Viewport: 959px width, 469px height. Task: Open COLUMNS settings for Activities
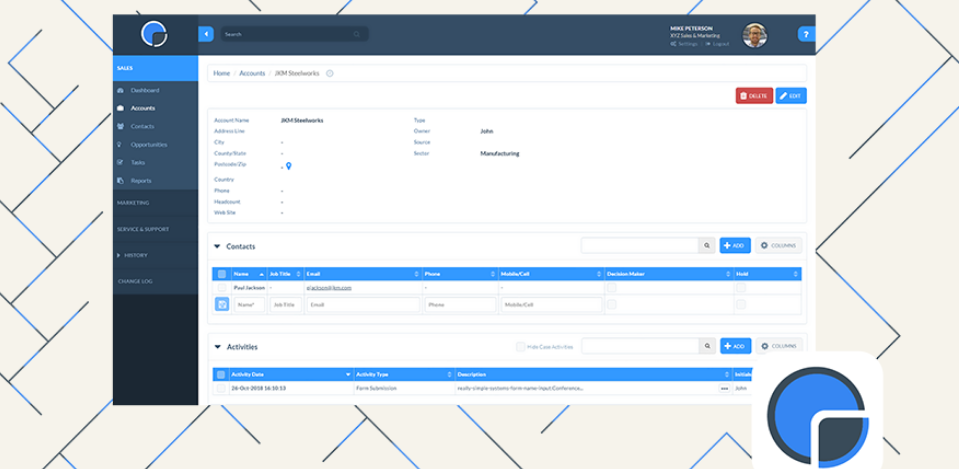pos(779,346)
